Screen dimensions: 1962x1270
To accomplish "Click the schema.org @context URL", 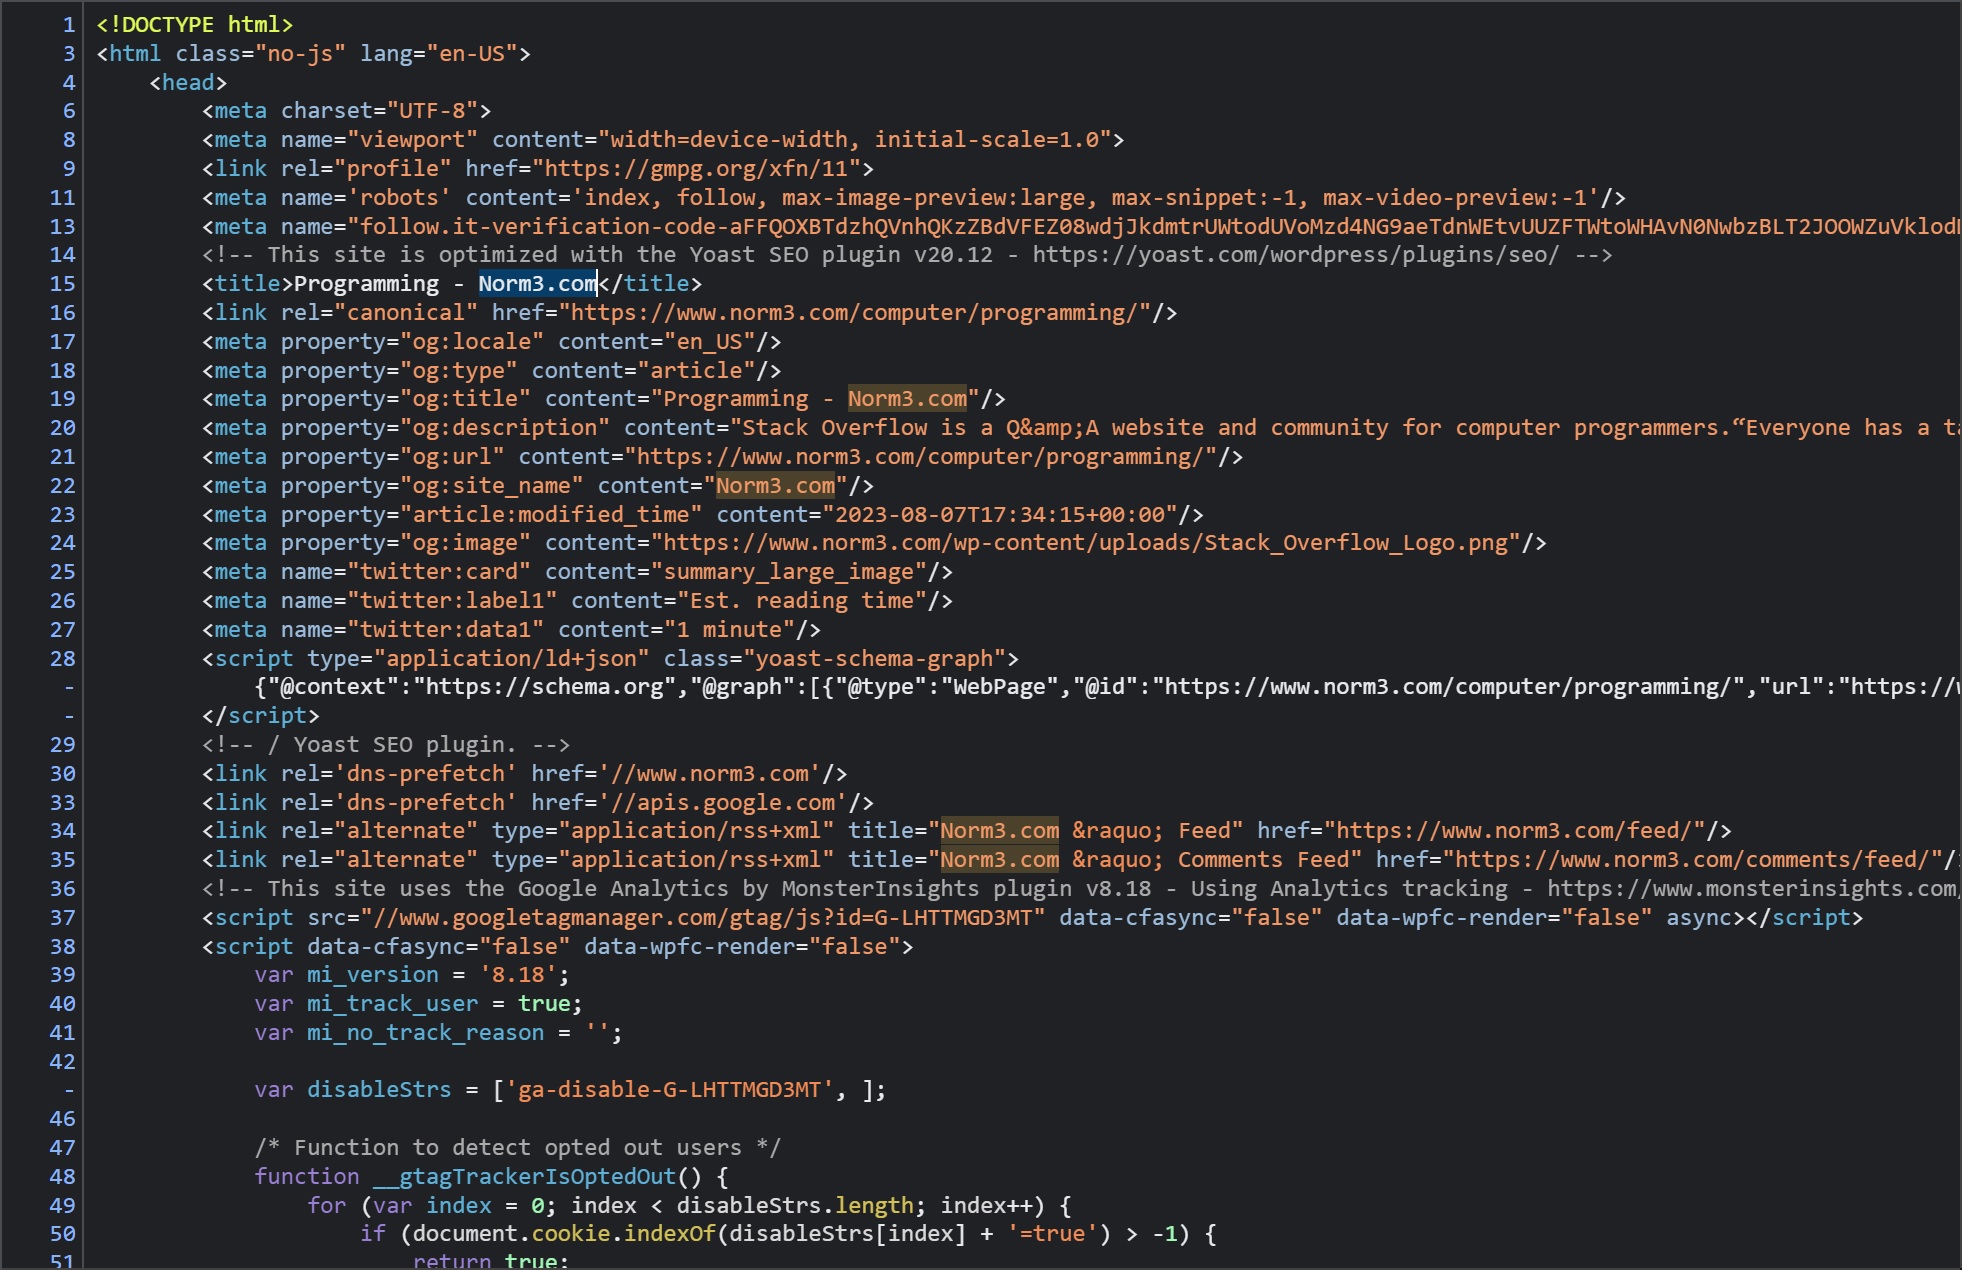I will 545,687.
